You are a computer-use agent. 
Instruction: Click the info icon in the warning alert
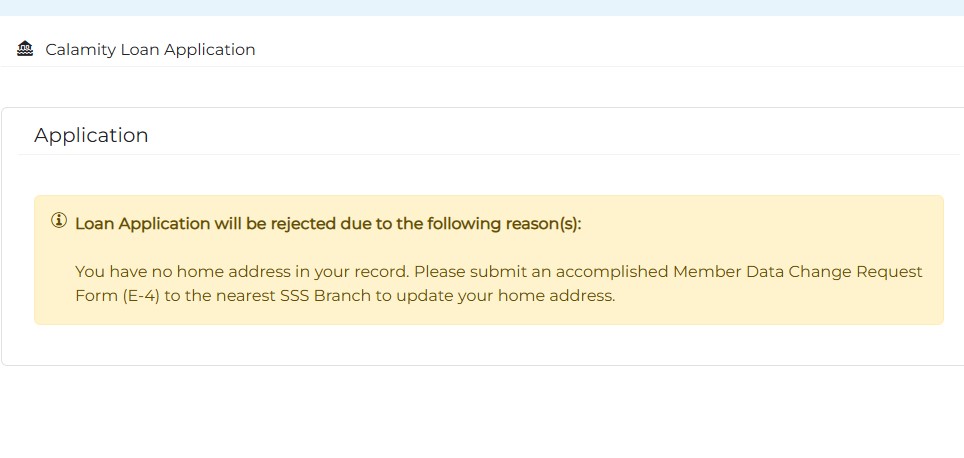click(59, 221)
